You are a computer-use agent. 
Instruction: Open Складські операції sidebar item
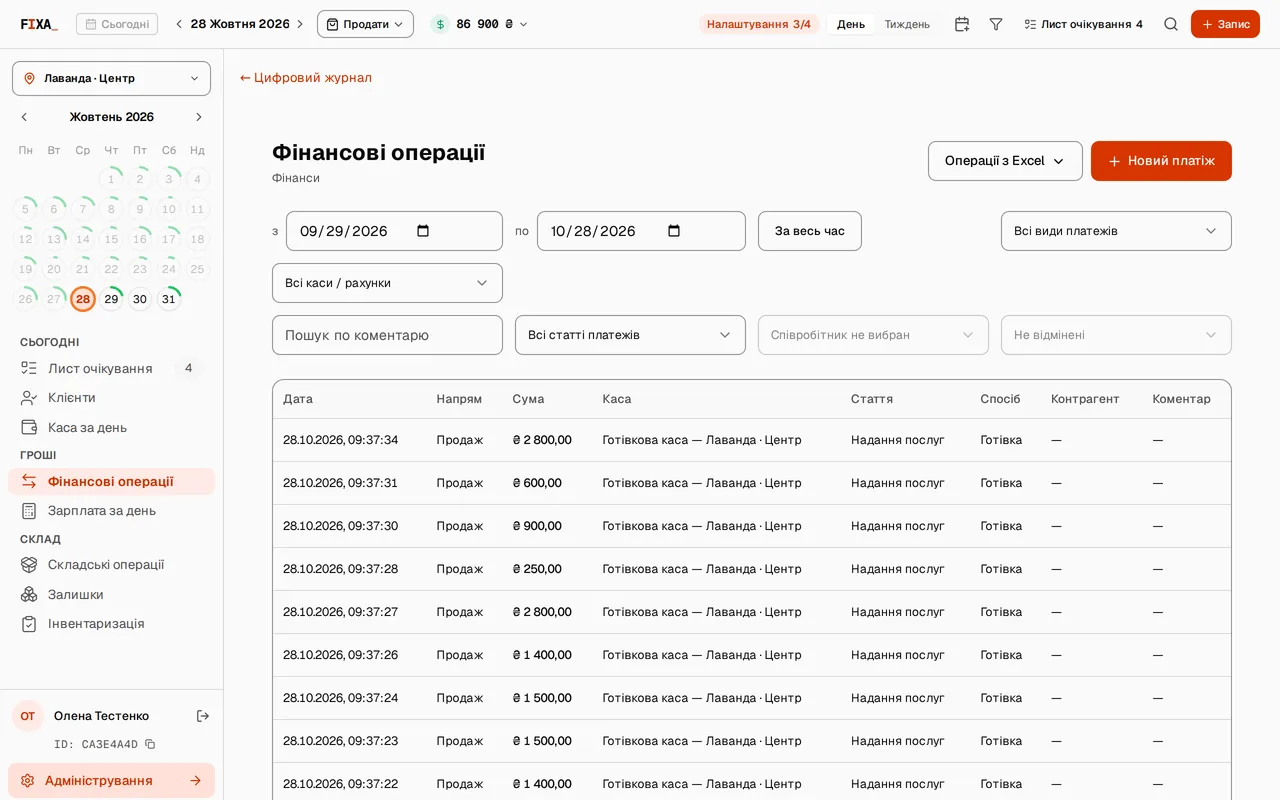[x=111, y=564]
